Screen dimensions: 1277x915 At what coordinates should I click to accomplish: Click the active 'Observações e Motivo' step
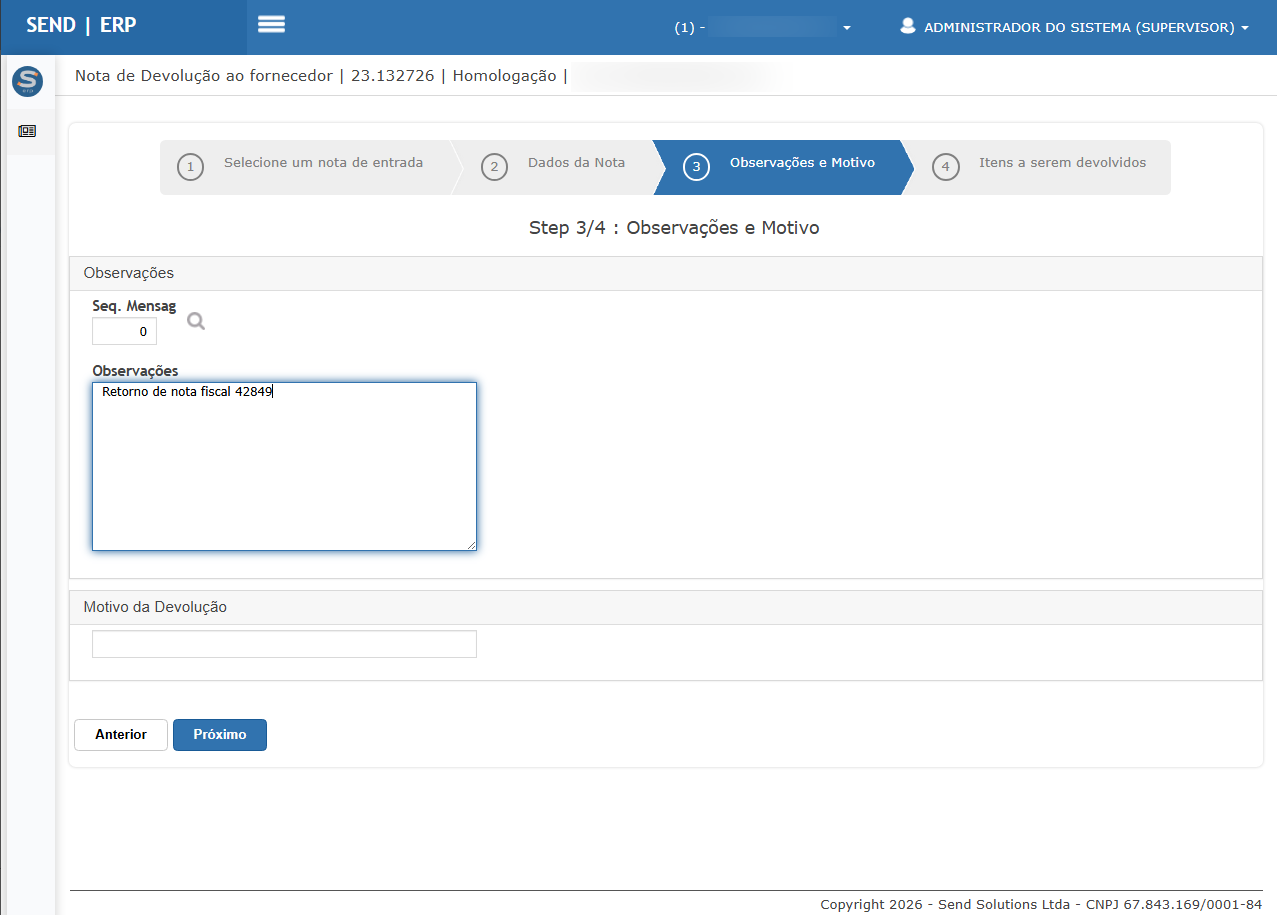pyautogui.click(x=802, y=163)
